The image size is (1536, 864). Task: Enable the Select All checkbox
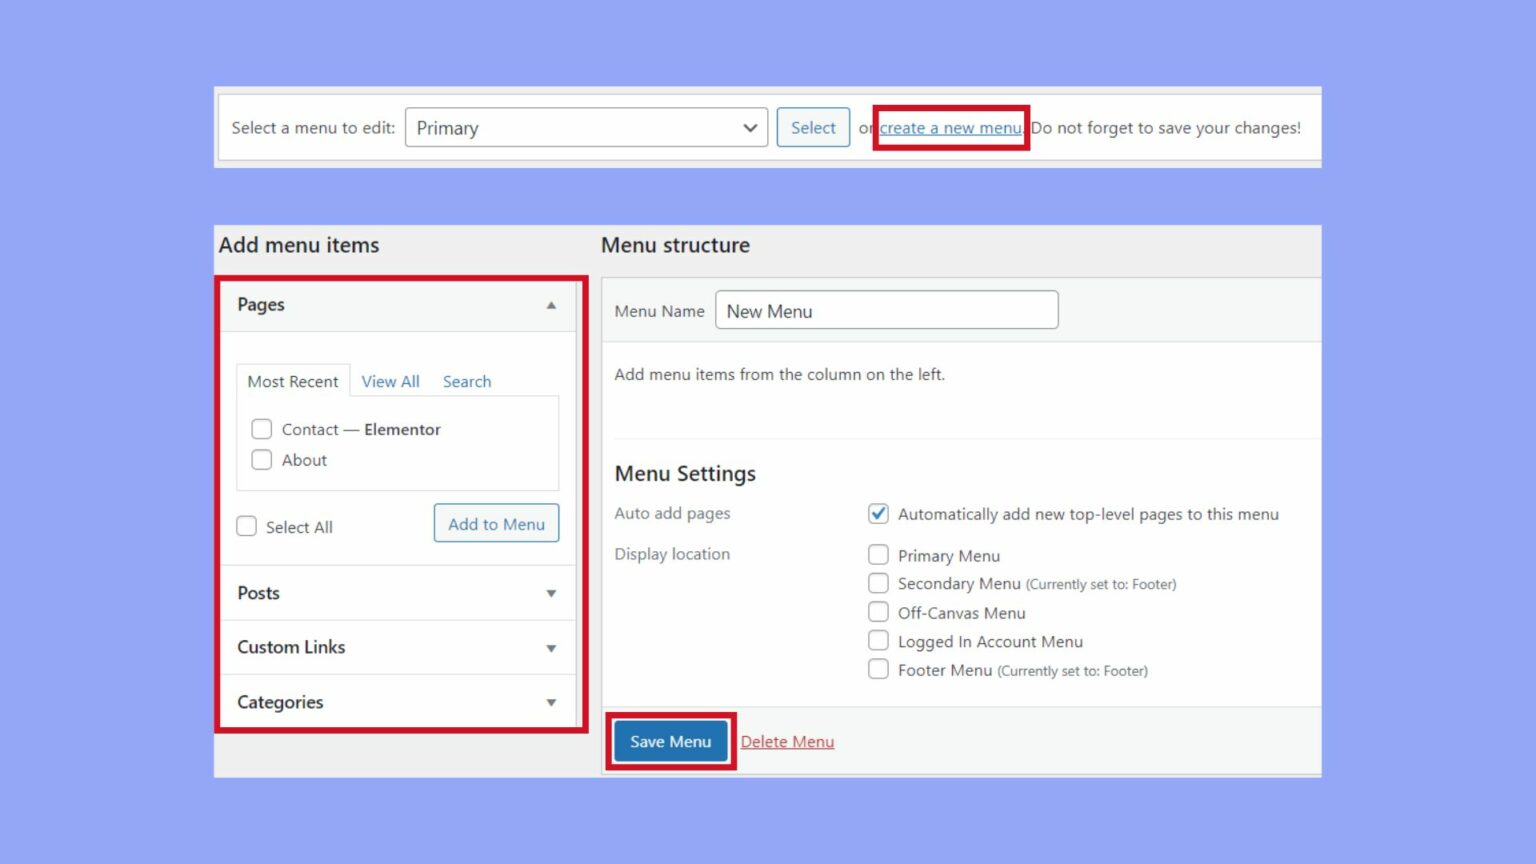pyautogui.click(x=246, y=525)
